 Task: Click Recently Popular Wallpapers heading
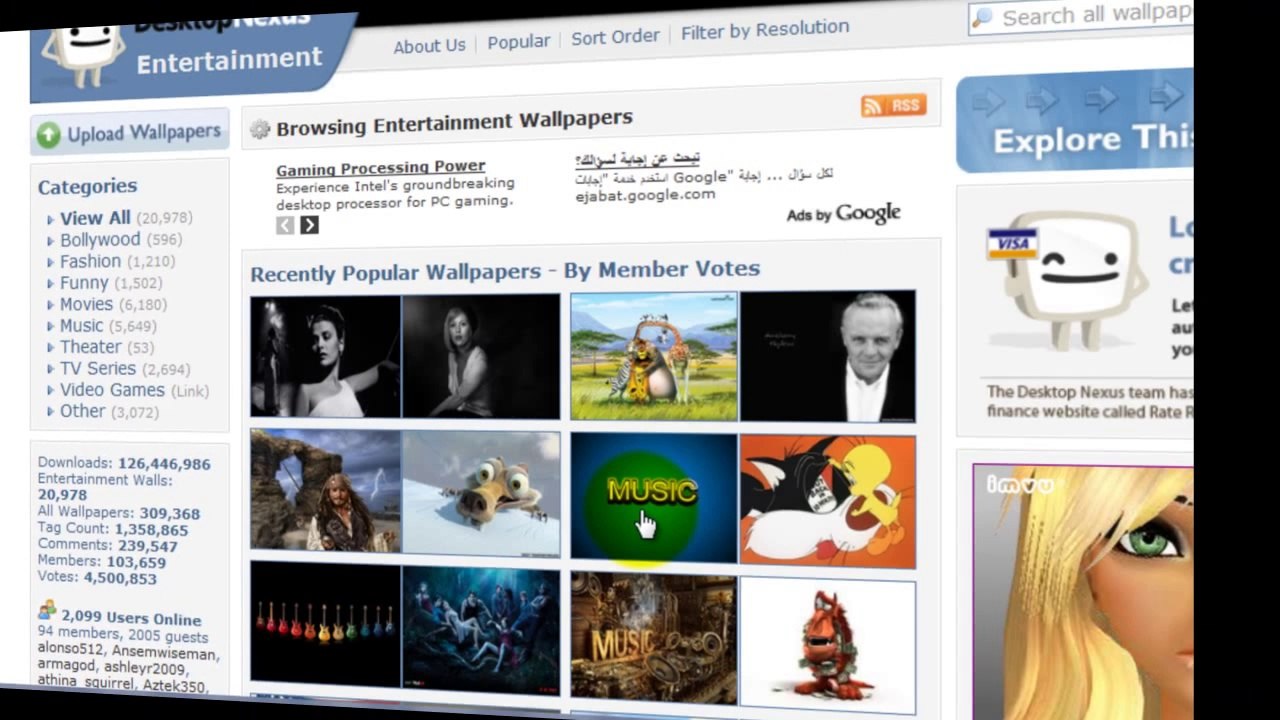[x=505, y=271]
